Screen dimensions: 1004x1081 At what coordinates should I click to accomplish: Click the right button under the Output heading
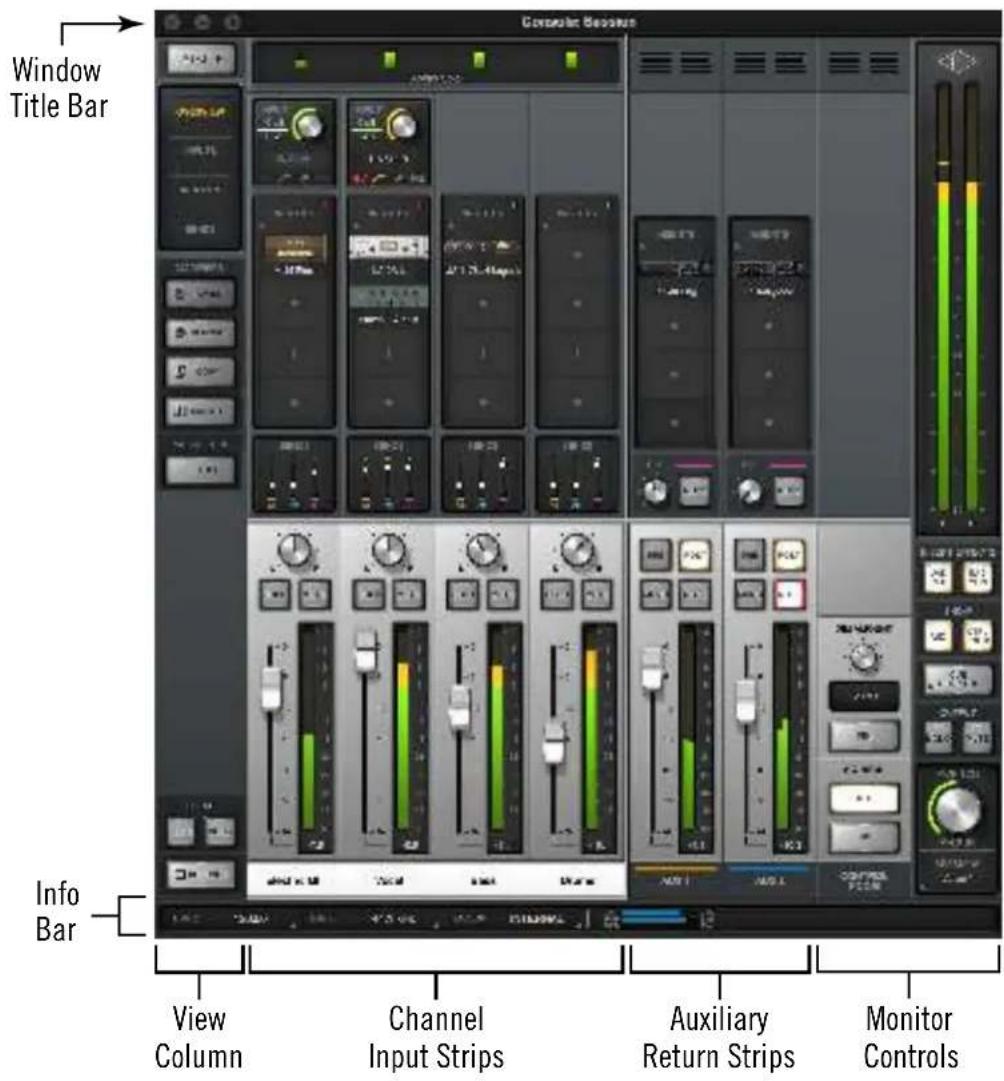click(x=977, y=737)
